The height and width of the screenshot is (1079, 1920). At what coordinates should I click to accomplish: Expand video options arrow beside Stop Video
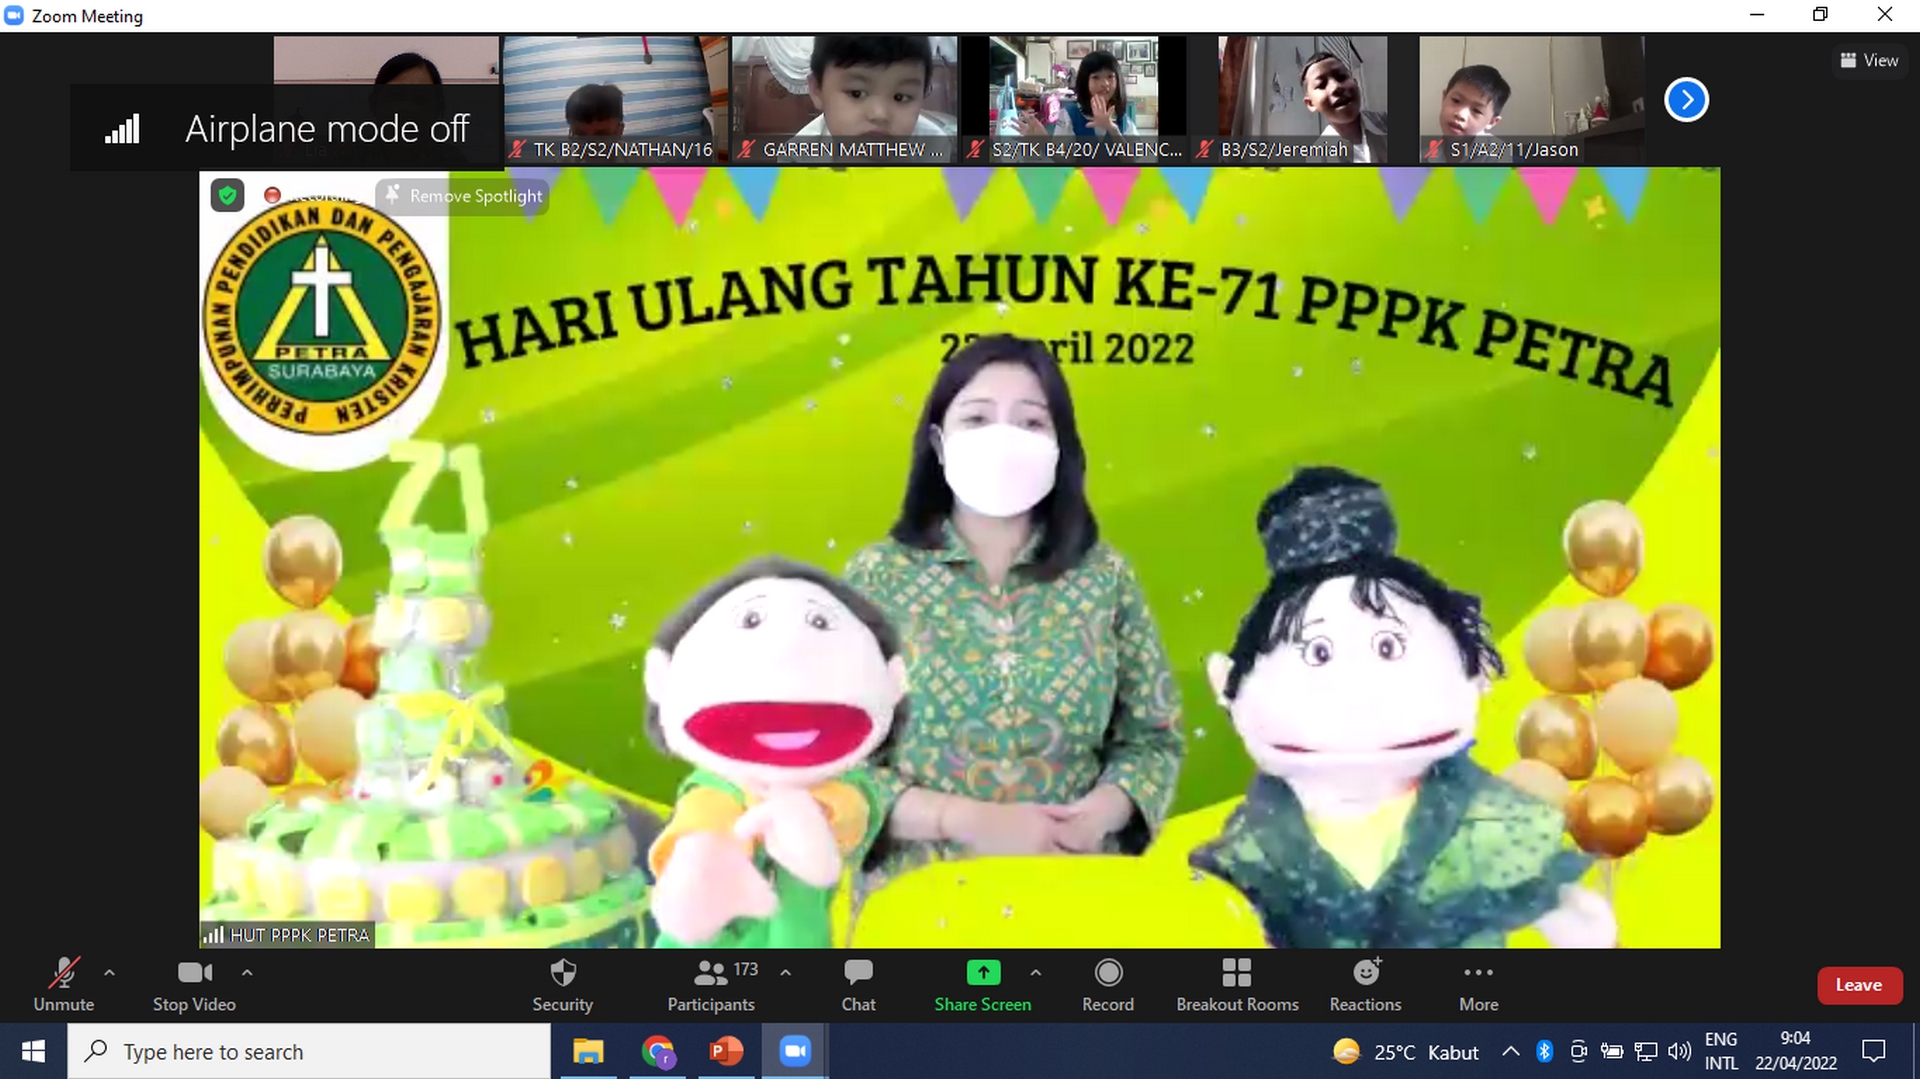tap(247, 972)
